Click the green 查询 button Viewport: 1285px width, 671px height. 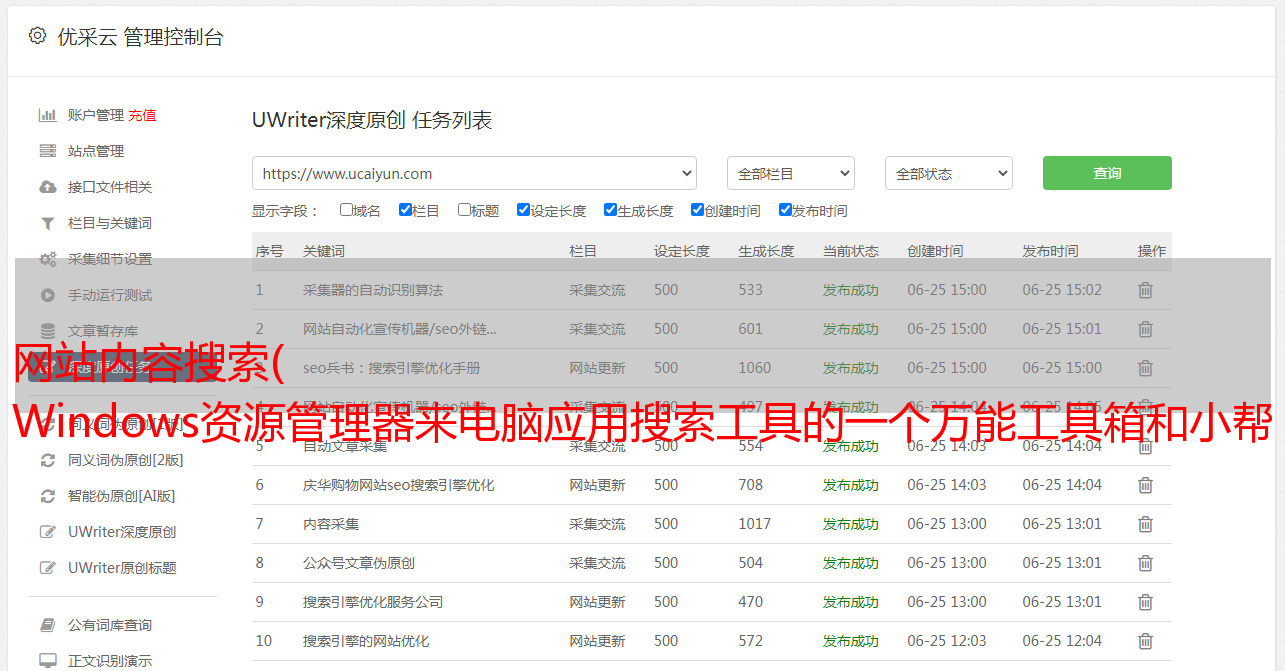(x=1107, y=173)
